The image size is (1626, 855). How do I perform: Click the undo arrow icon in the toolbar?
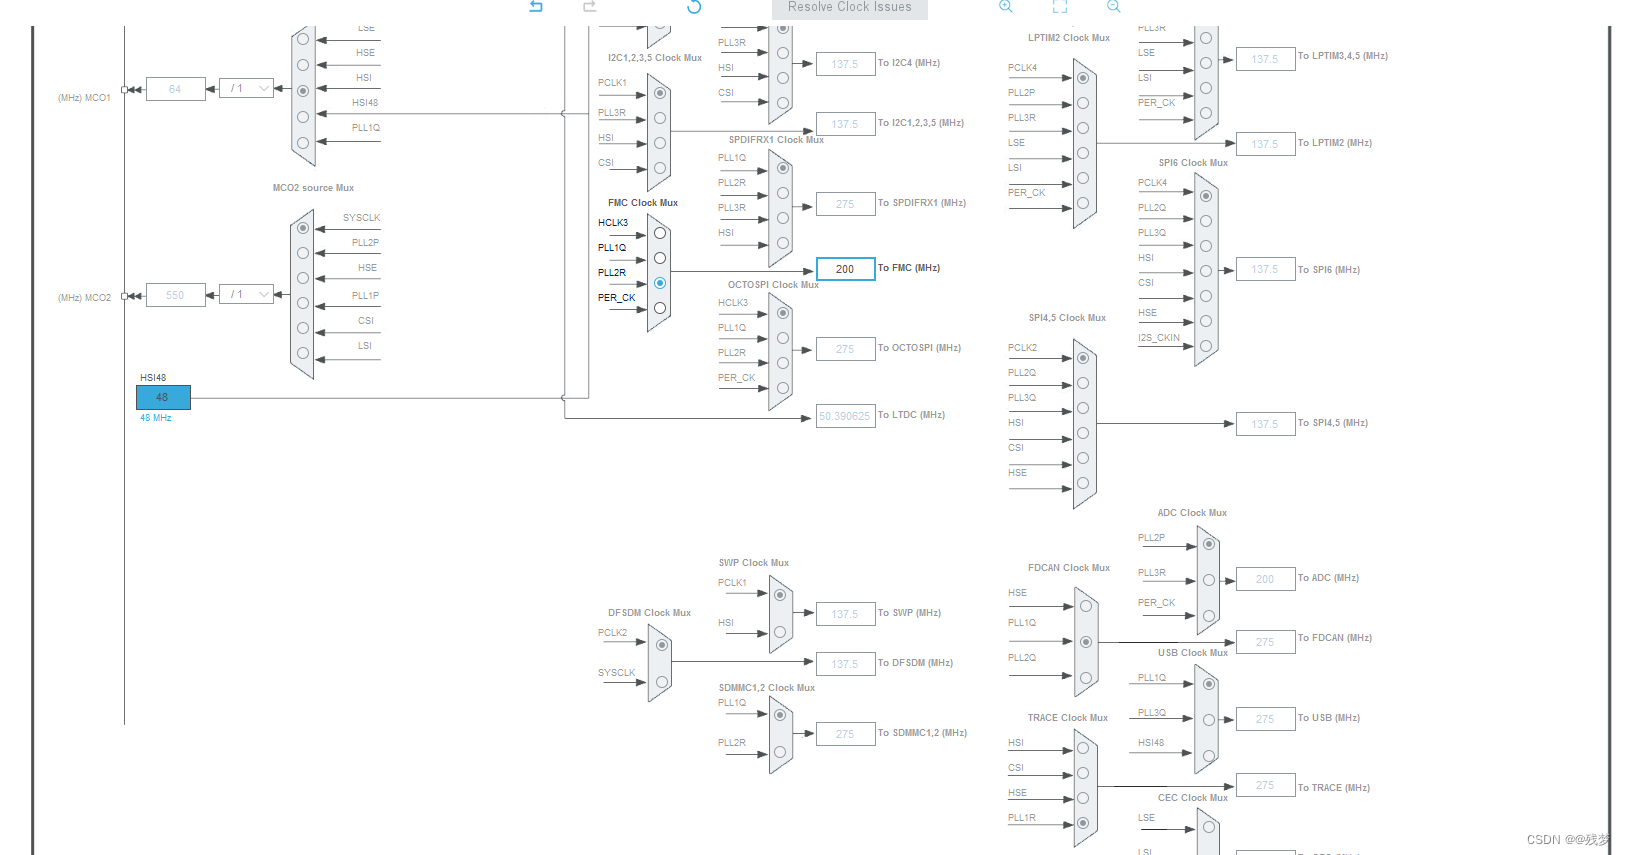(536, 6)
